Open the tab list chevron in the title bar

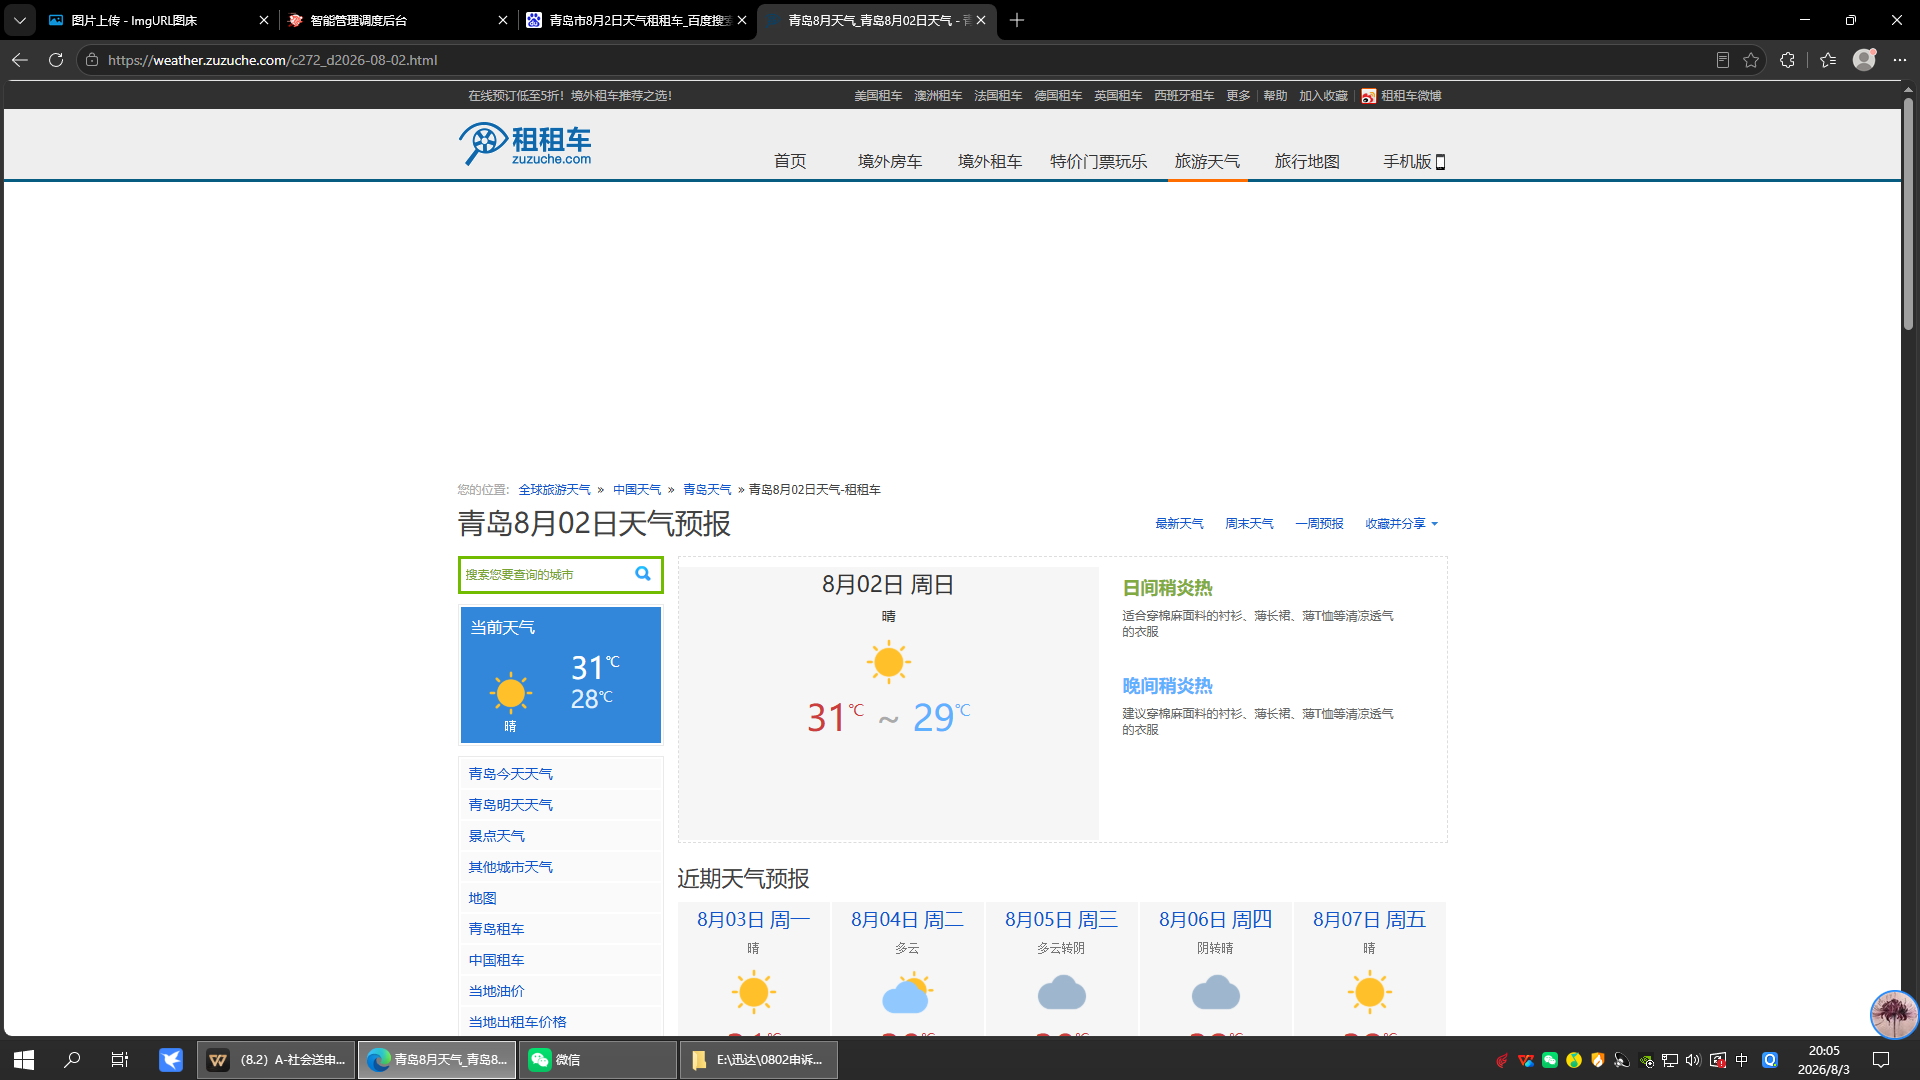[19, 20]
